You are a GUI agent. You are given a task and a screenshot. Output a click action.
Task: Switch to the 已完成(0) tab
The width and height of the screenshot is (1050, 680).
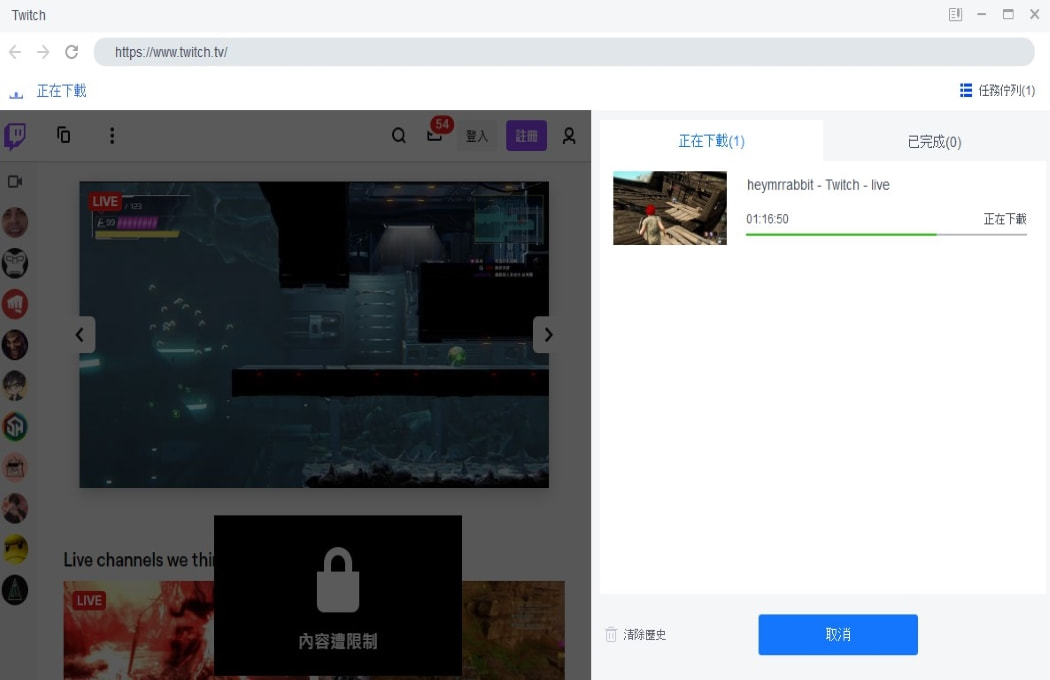[934, 141]
